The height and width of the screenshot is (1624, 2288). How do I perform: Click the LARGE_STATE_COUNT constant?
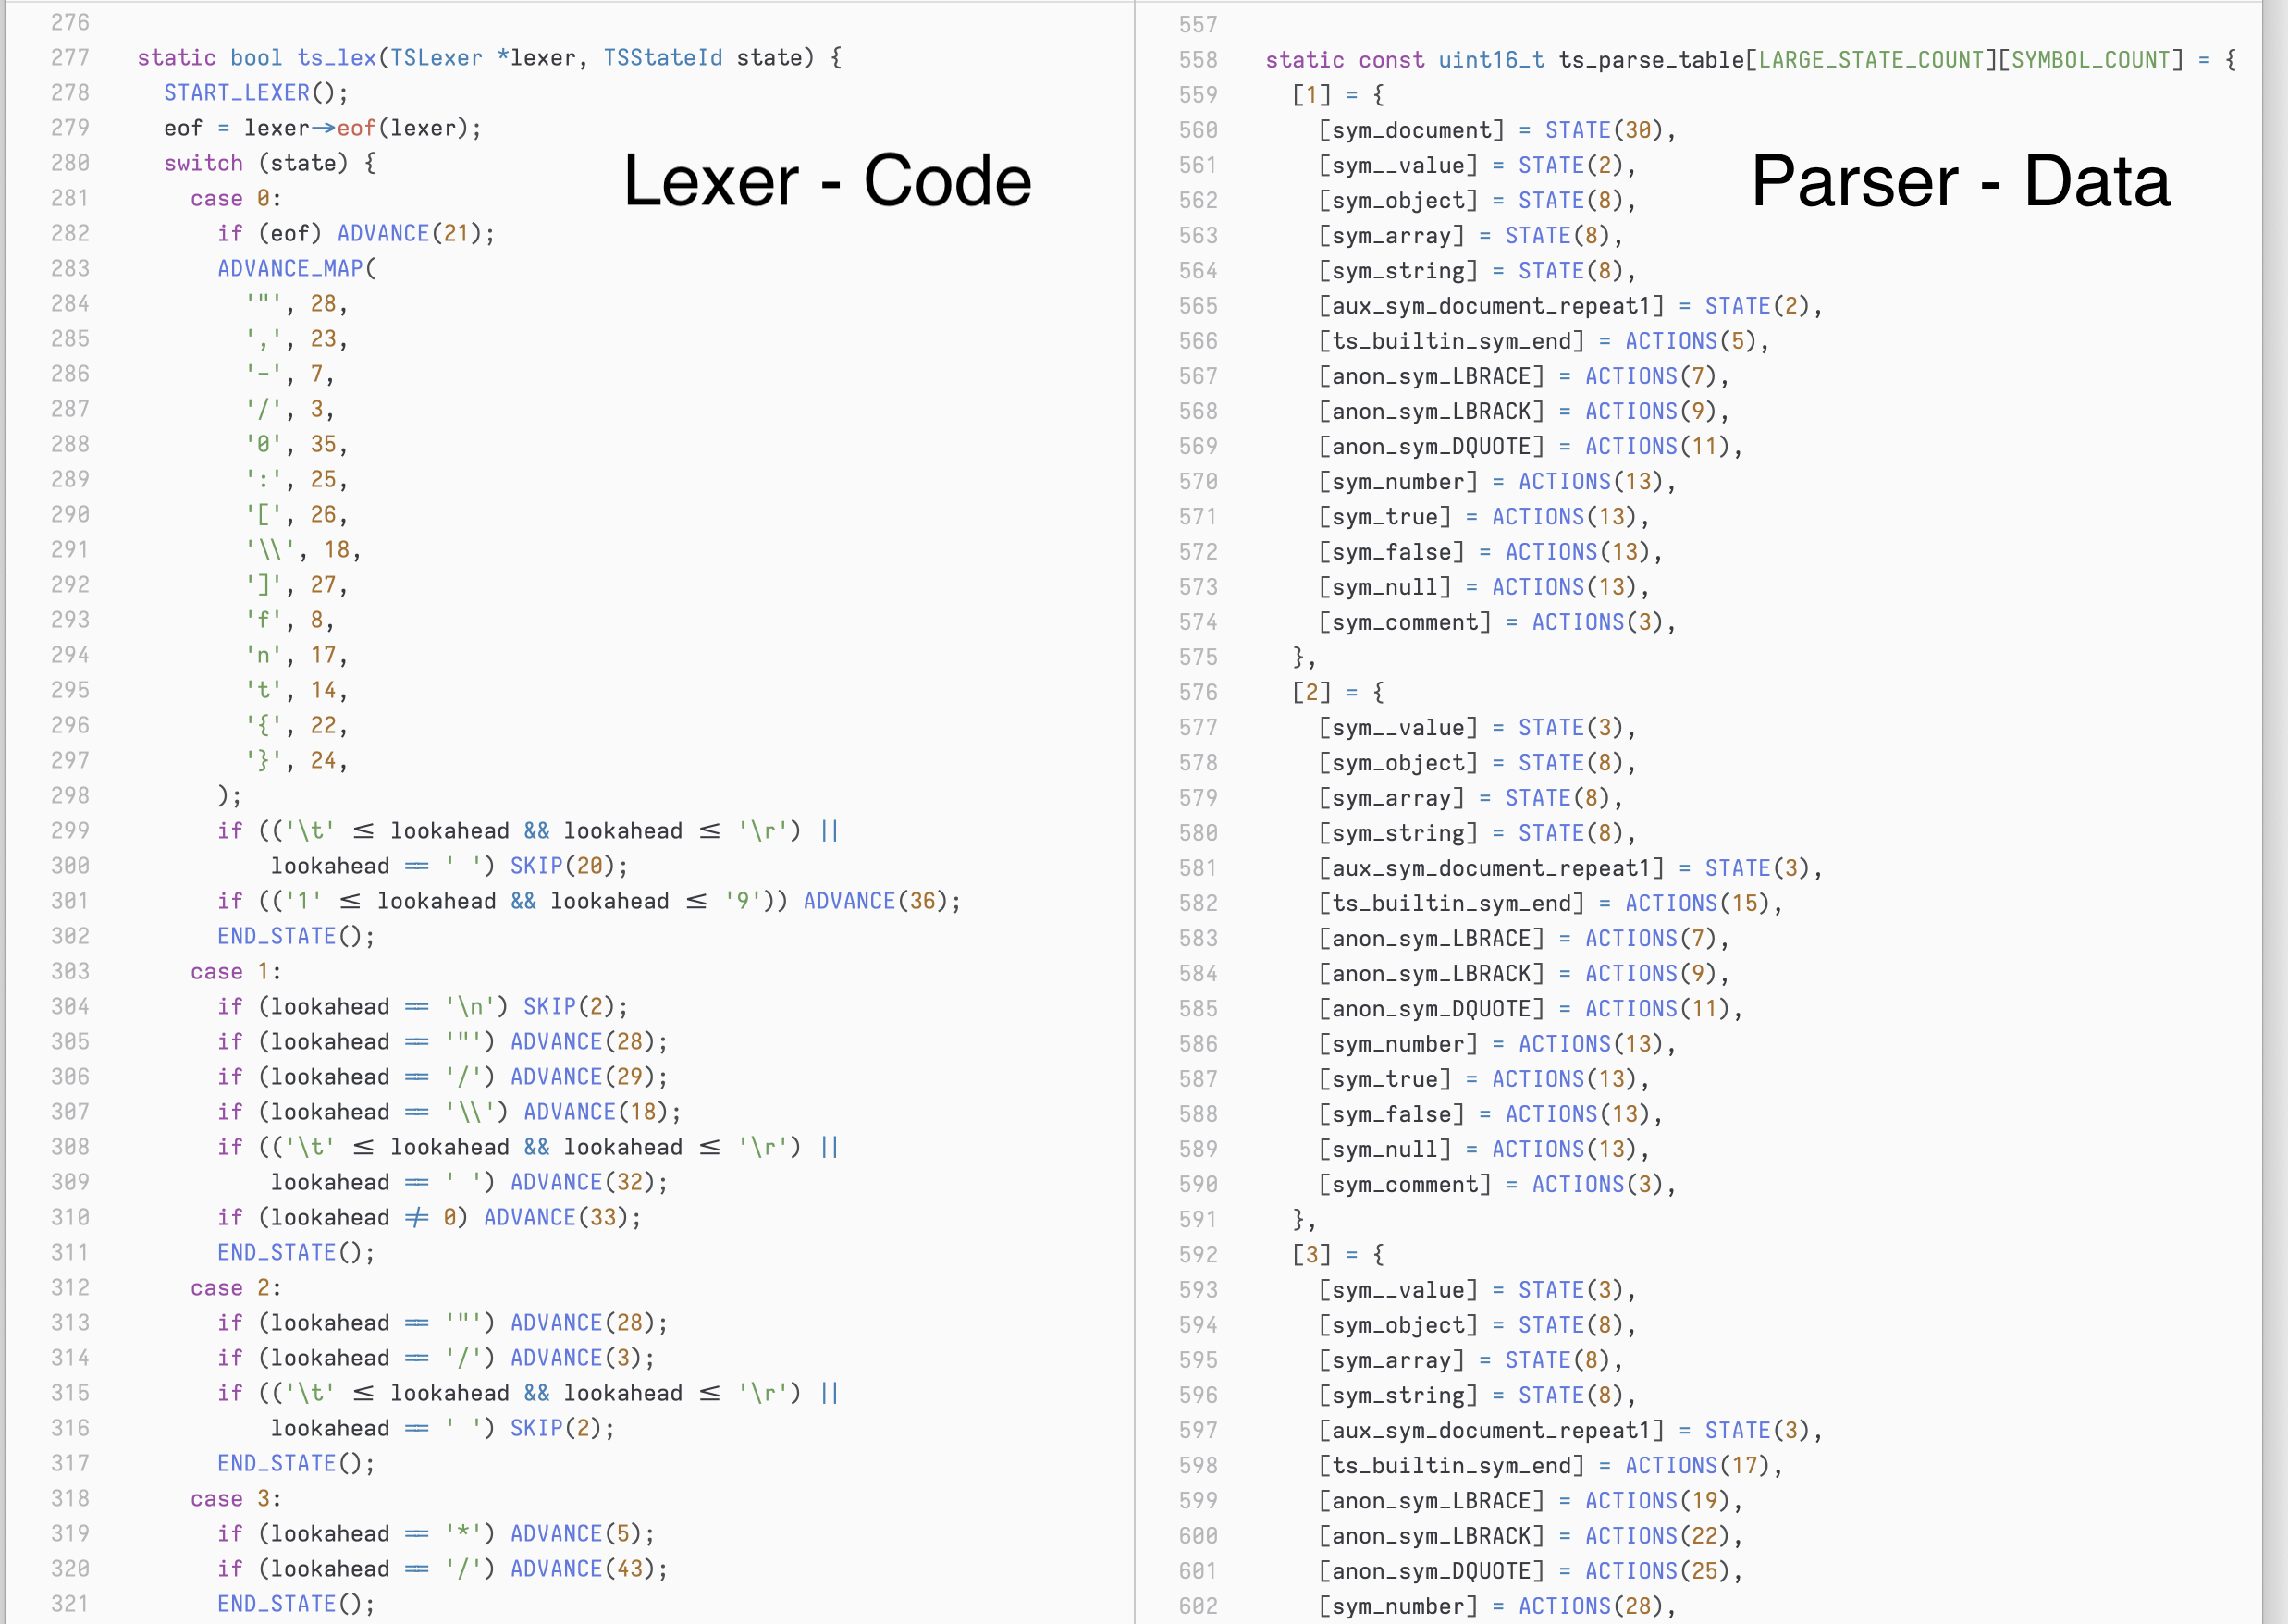pos(1871,60)
